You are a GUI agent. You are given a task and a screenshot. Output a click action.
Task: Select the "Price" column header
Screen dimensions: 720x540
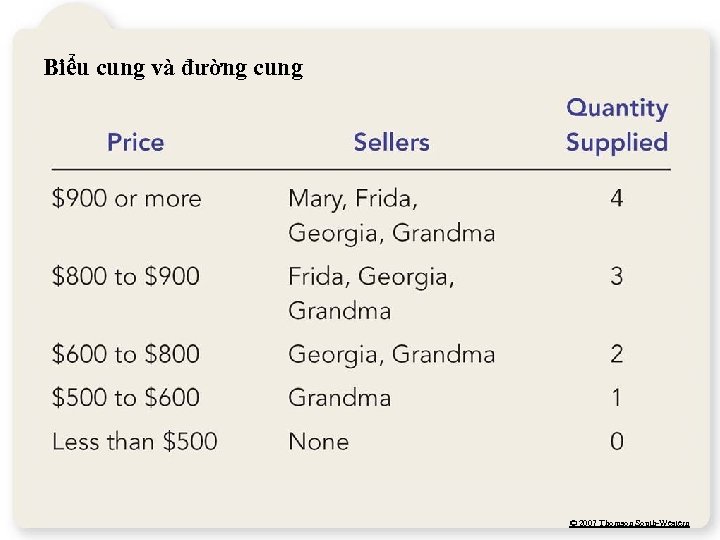click(135, 142)
